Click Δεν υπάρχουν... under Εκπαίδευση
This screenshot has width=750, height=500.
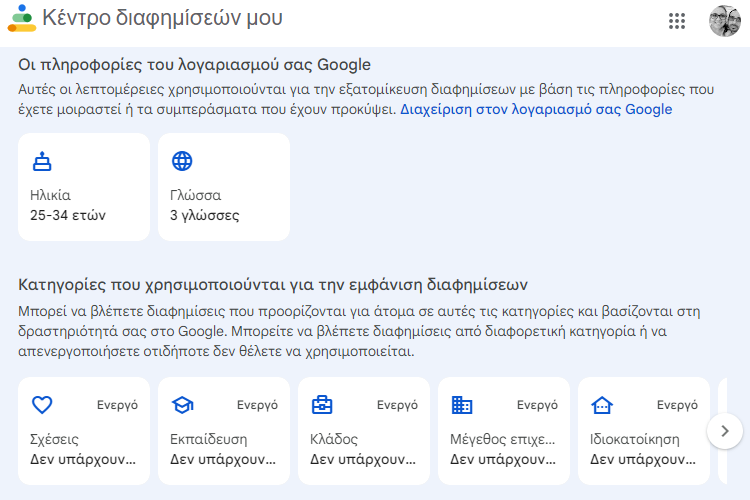click(223, 460)
